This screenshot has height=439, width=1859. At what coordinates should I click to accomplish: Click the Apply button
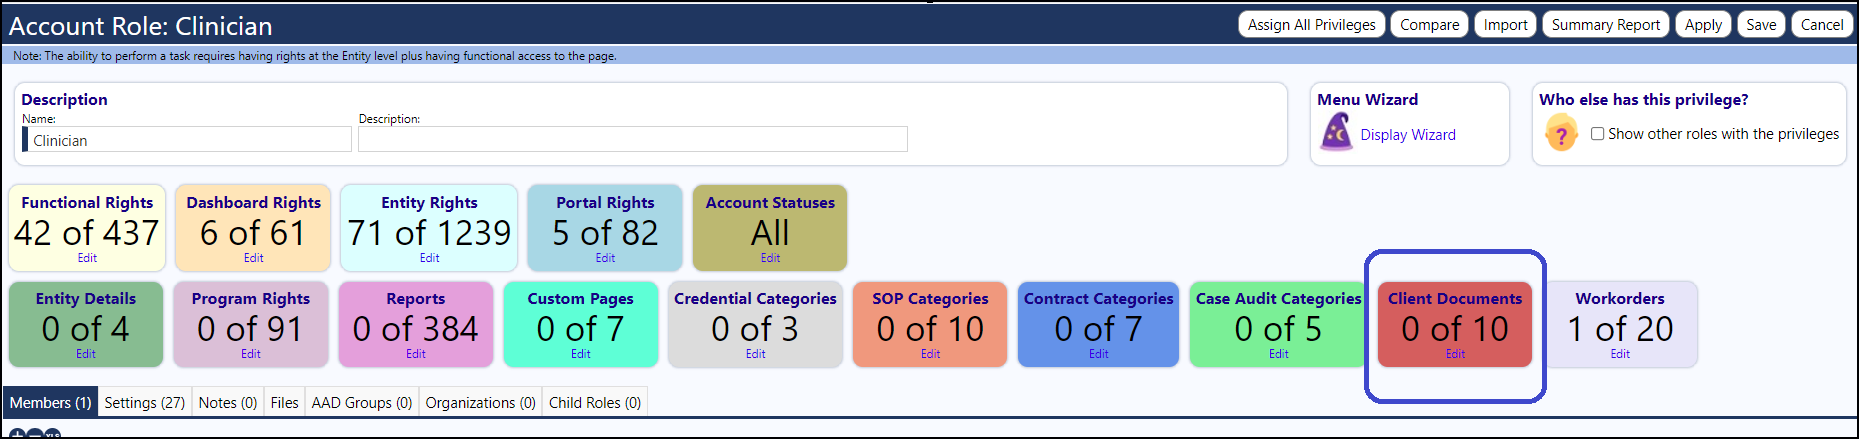click(1703, 25)
